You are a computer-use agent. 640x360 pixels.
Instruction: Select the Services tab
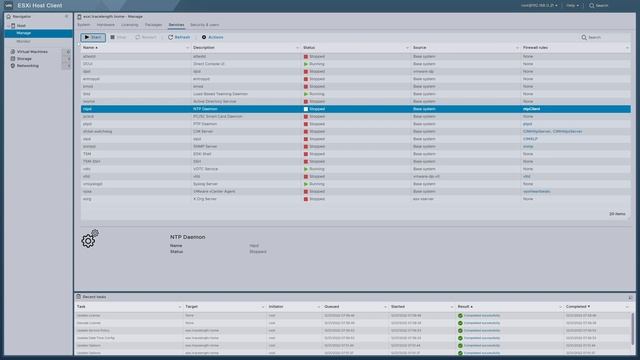coord(176,25)
